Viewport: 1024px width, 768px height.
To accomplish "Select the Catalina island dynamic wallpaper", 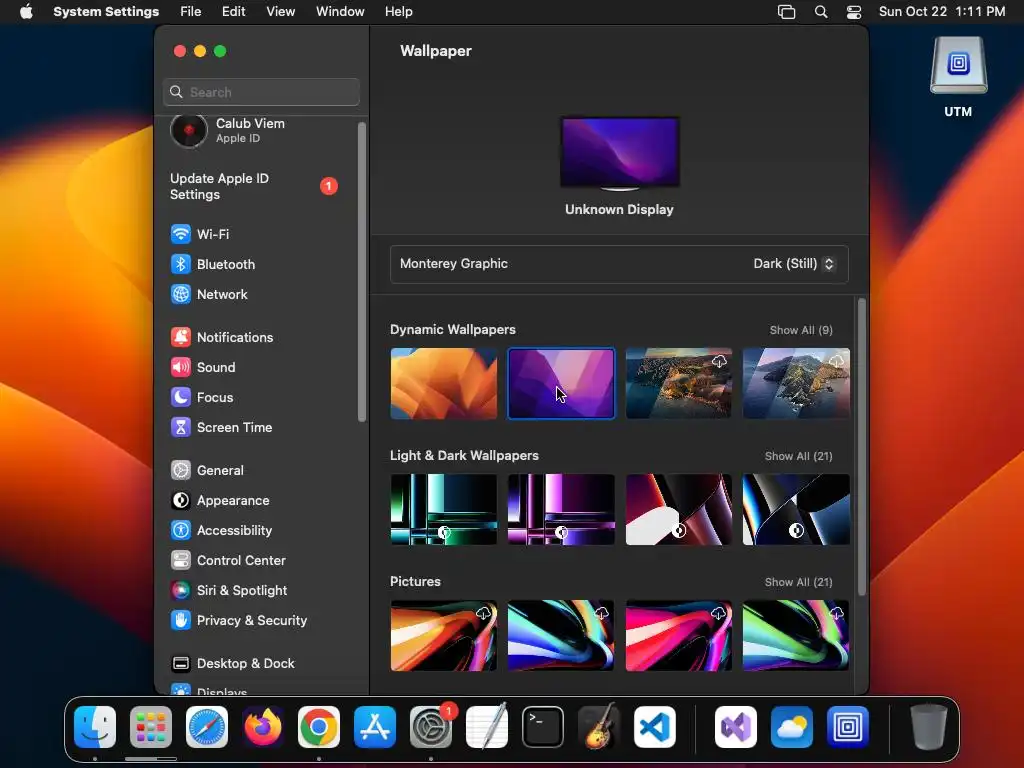I will pos(796,383).
